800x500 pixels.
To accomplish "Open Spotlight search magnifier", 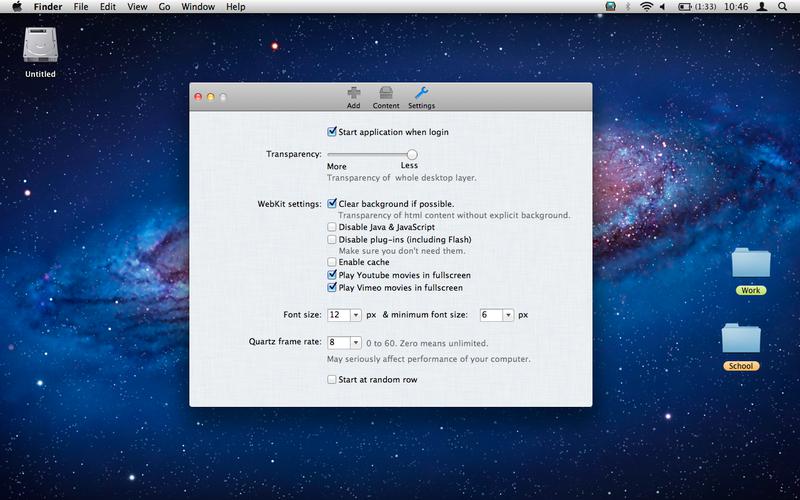I will [x=782, y=7].
